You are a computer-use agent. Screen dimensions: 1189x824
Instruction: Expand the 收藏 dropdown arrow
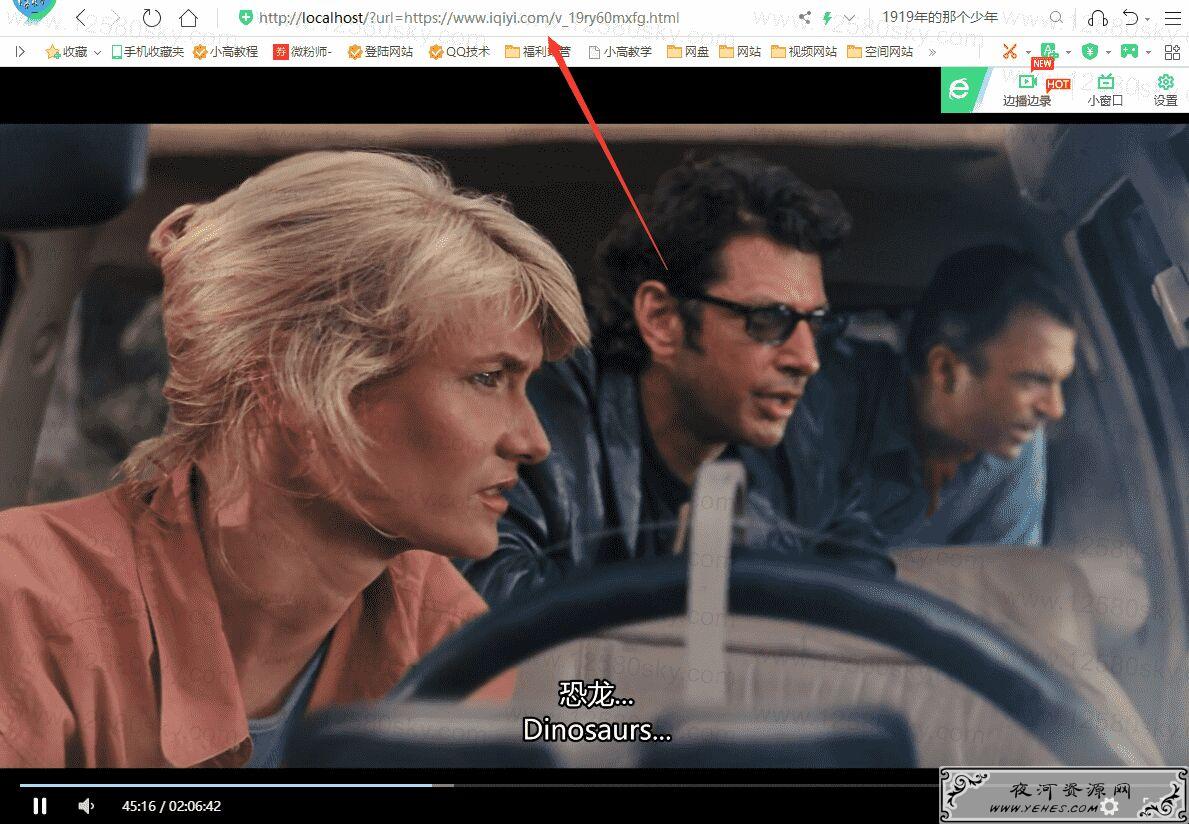click(x=97, y=52)
